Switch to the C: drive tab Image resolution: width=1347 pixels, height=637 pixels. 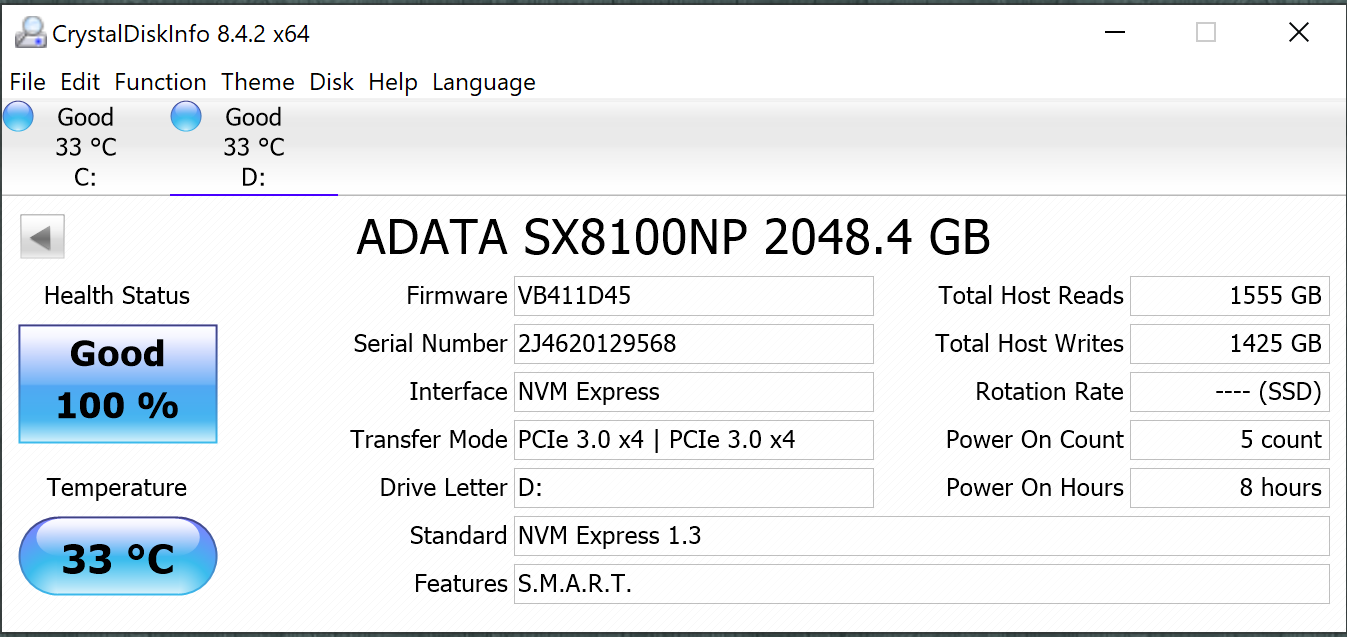pos(85,147)
